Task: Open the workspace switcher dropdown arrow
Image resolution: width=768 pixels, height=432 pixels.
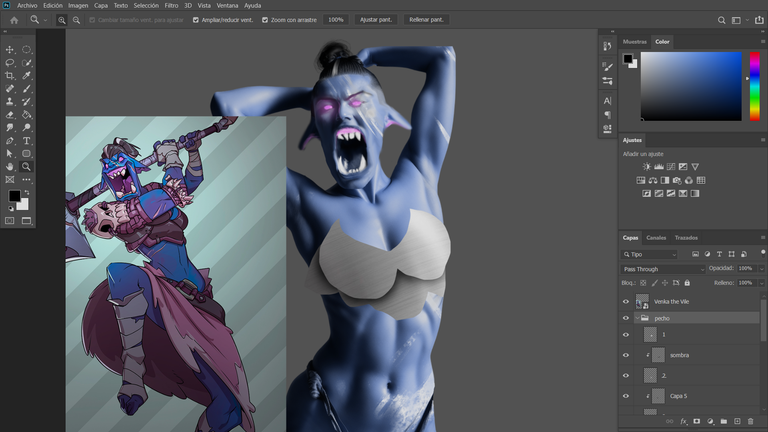Action: [x=747, y=20]
